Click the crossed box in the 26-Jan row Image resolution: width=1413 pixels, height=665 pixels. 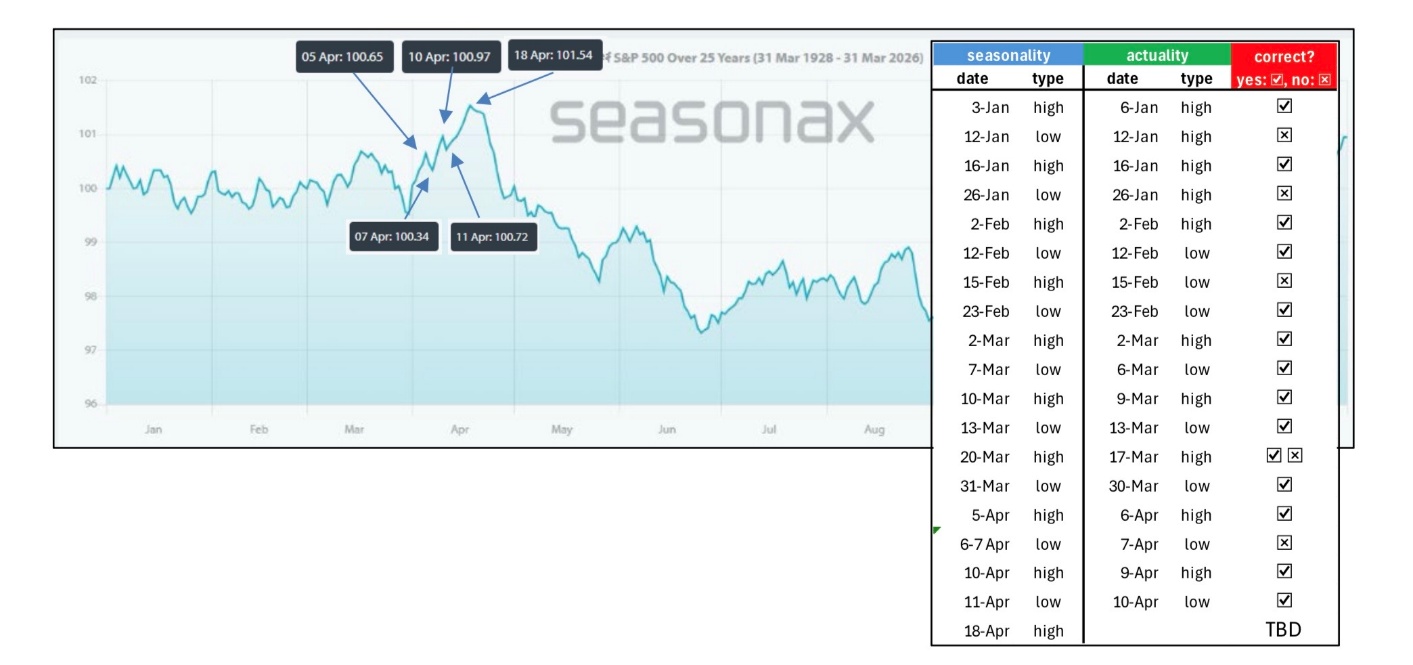(1285, 194)
